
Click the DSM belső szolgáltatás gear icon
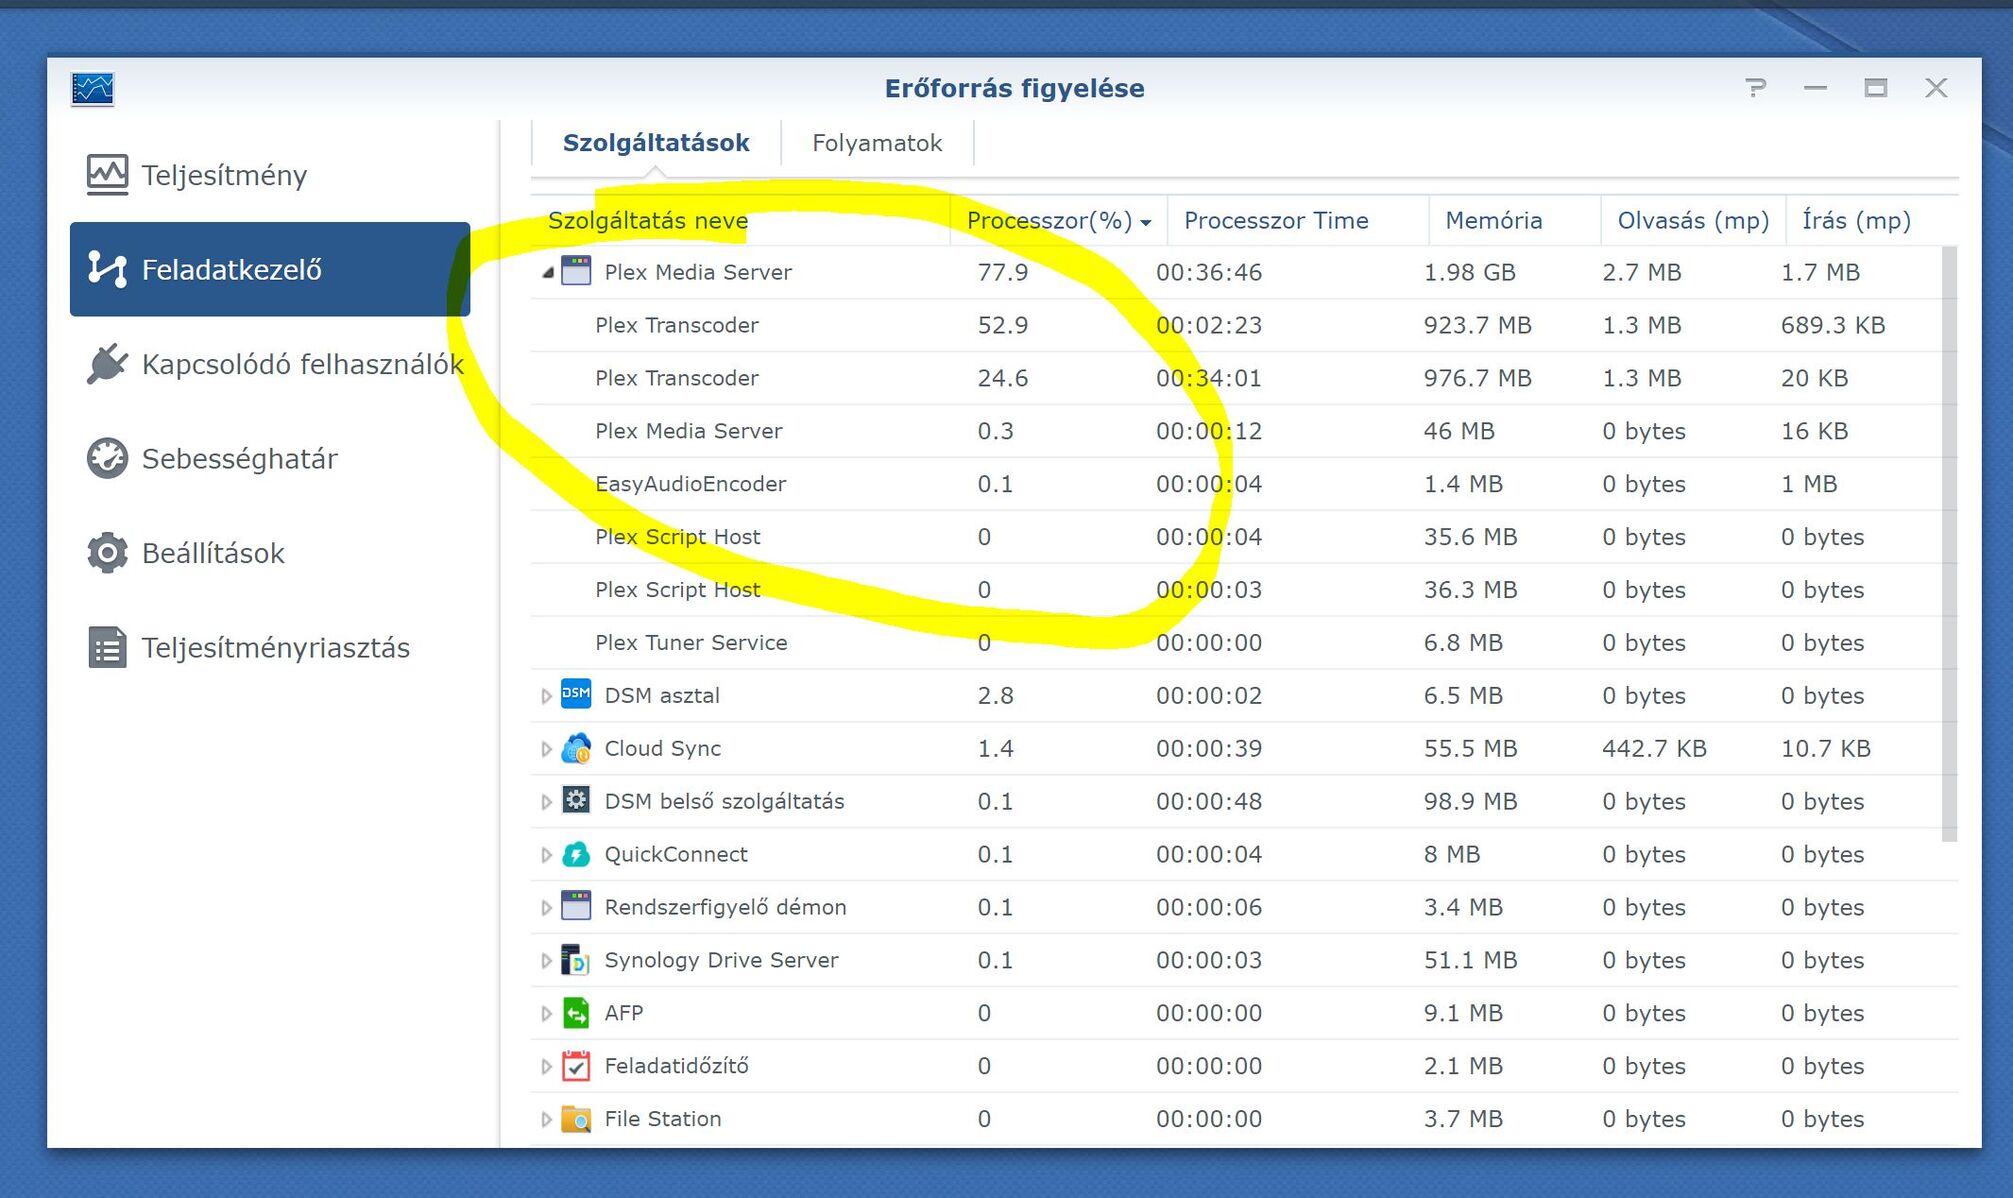[x=576, y=800]
